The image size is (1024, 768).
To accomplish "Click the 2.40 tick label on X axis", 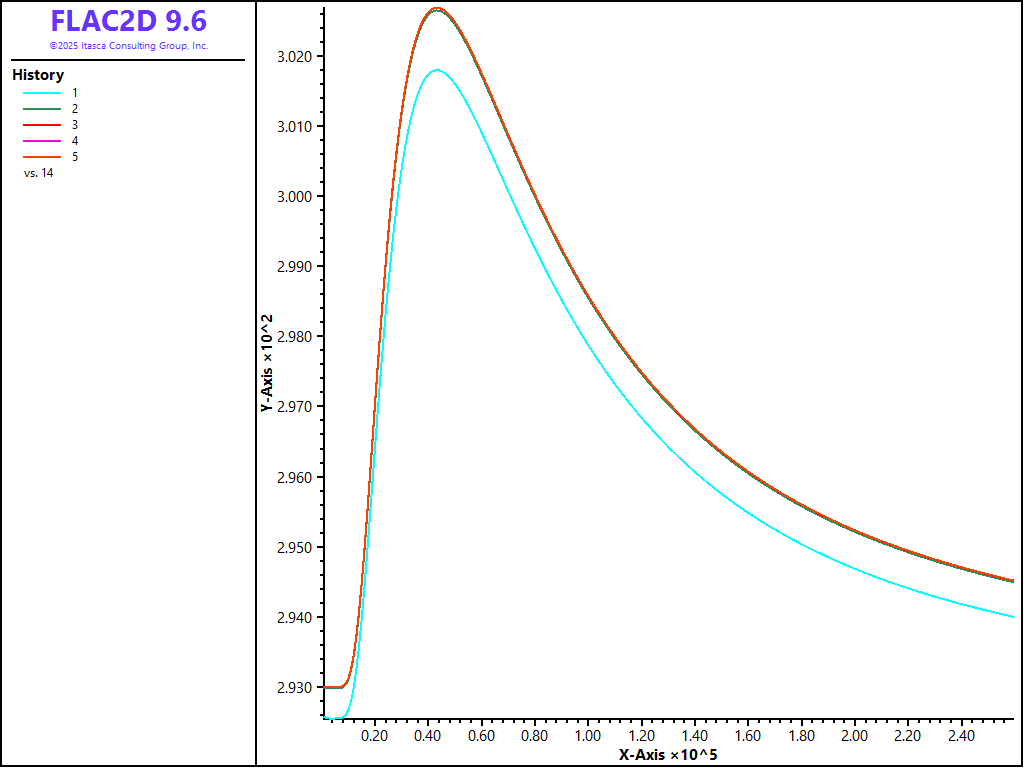I will [961, 736].
